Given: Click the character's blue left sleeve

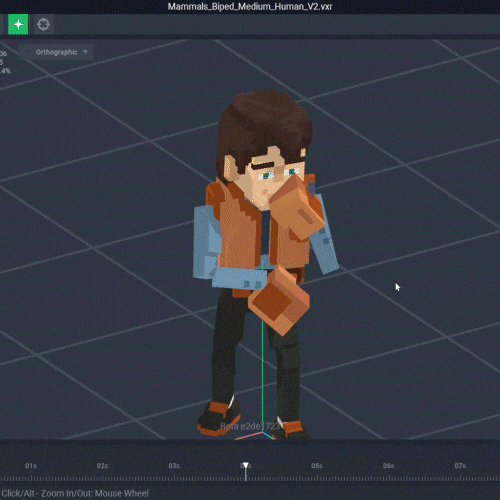Looking at the screenshot, I should tap(206, 243).
